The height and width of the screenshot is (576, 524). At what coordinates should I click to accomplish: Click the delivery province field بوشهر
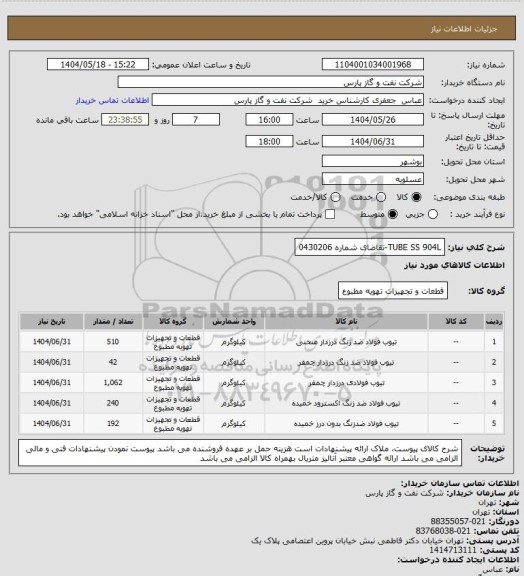(x=373, y=161)
